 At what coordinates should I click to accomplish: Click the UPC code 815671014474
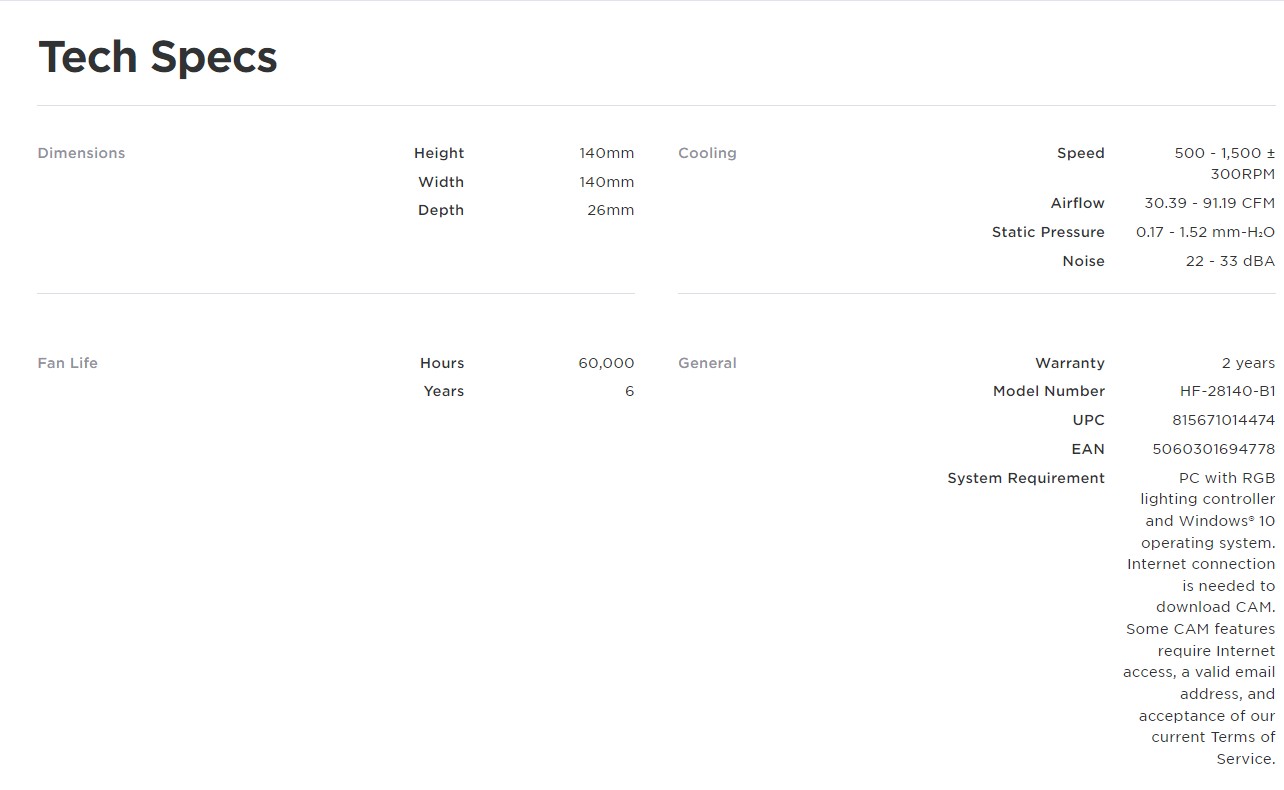coord(1223,420)
